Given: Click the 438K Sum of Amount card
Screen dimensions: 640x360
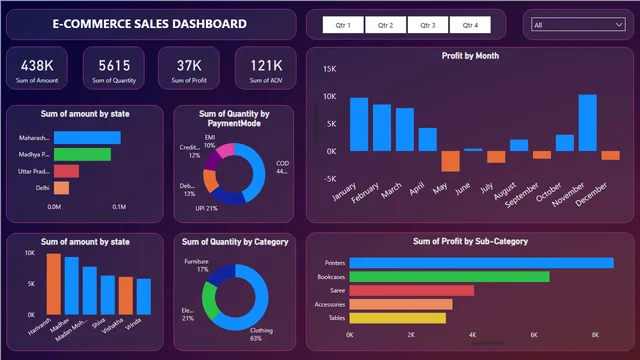Looking at the screenshot, I should (x=37, y=69).
